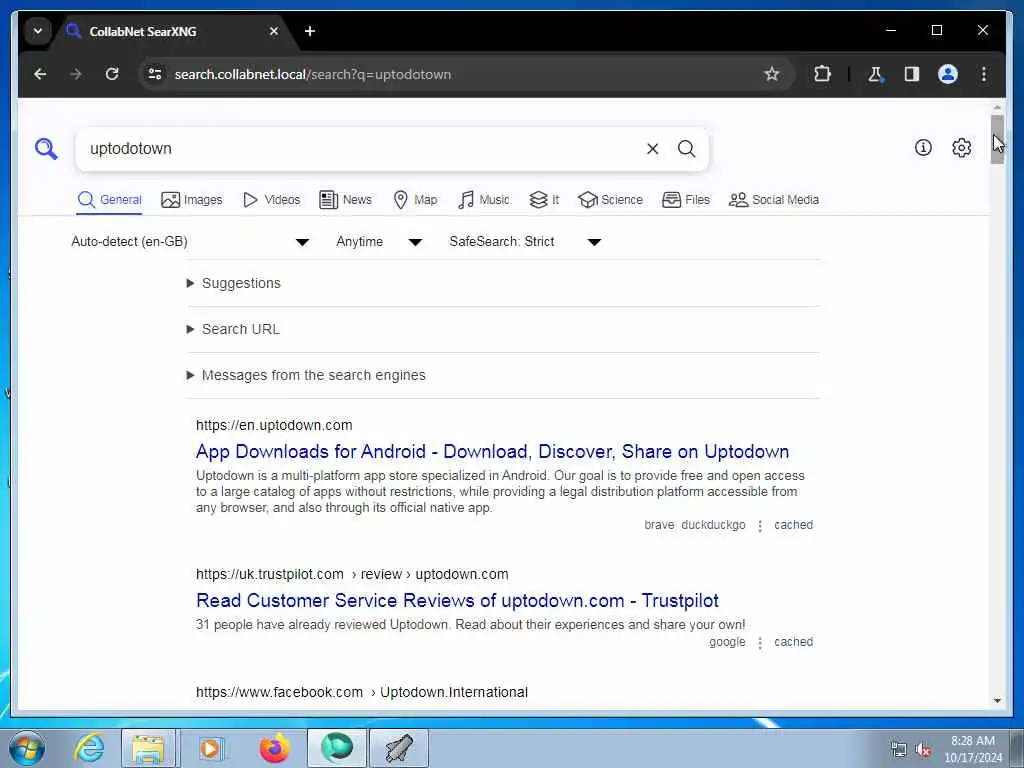
Task: Open cached copy of Trustpilot result
Action: coord(793,642)
